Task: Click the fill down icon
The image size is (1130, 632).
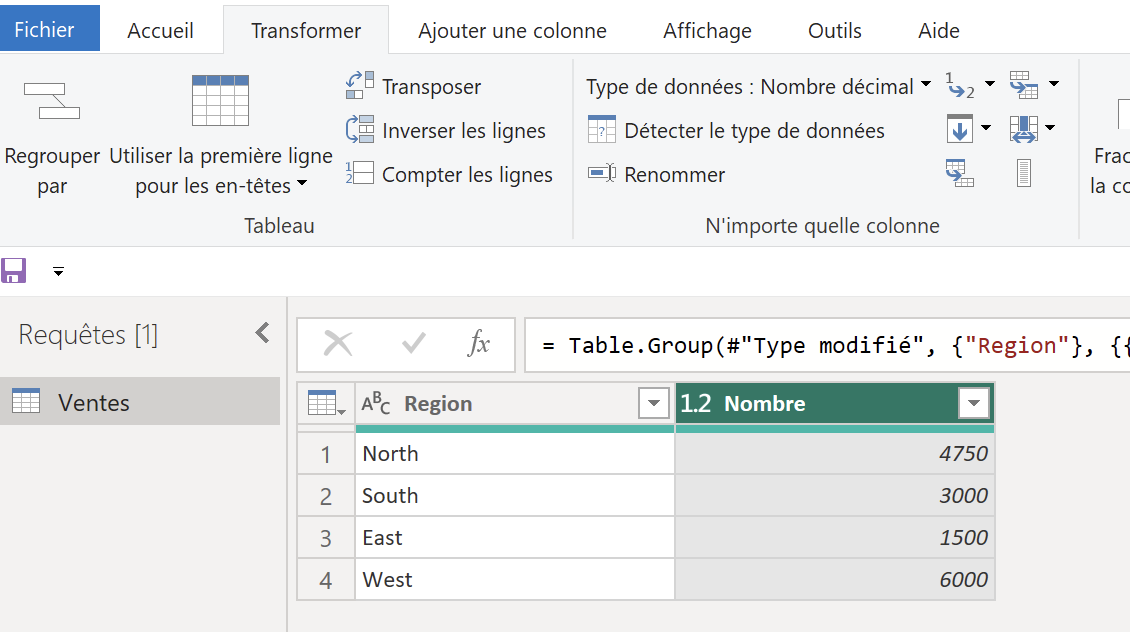Action: click(x=959, y=129)
